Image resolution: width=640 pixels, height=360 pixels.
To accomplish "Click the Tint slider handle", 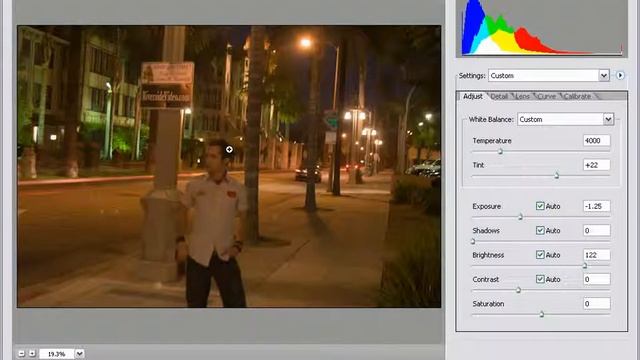I will [x=556, y=176].
